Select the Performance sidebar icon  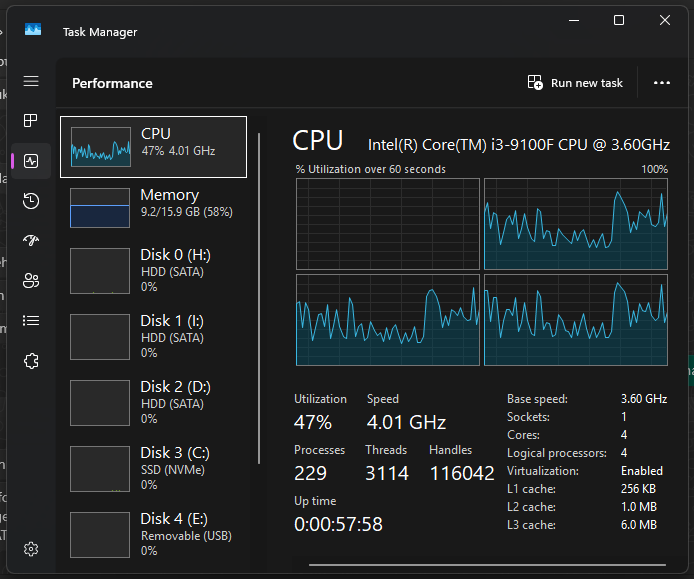point(31,161)
